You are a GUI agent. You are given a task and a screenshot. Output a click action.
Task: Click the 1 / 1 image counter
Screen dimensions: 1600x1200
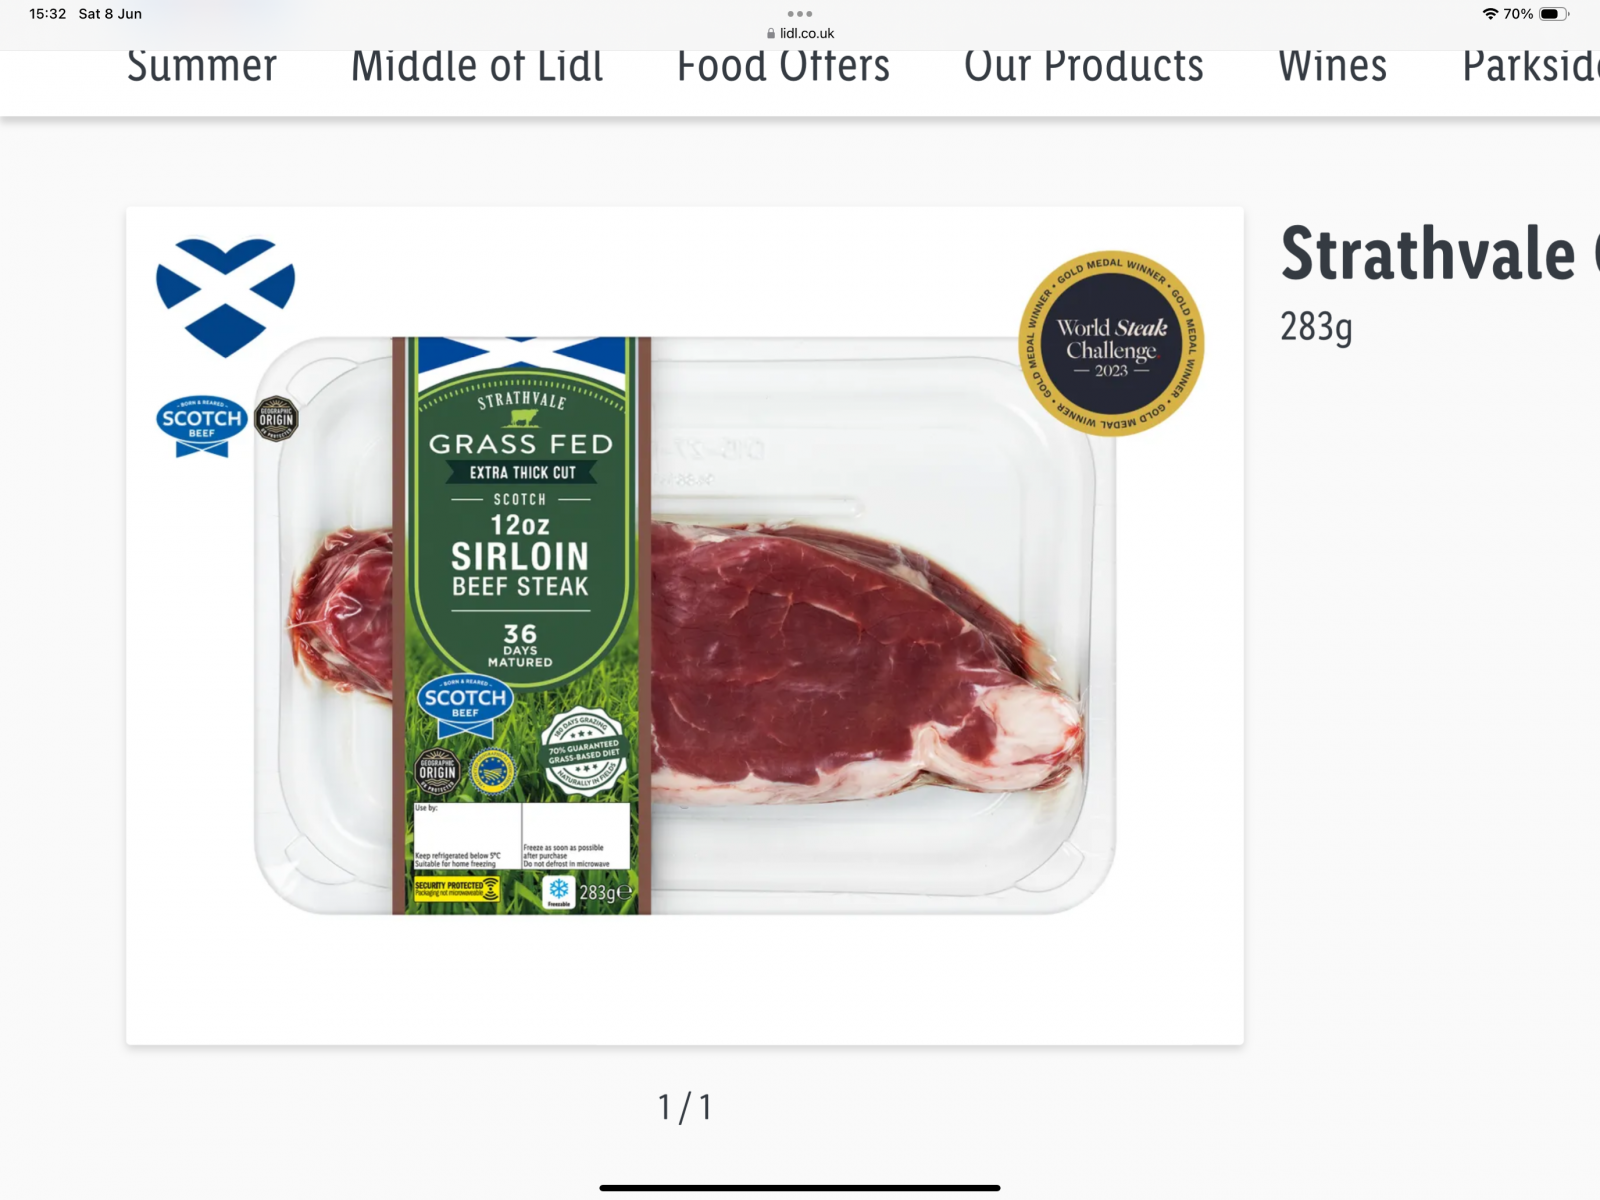[685, 1108]
